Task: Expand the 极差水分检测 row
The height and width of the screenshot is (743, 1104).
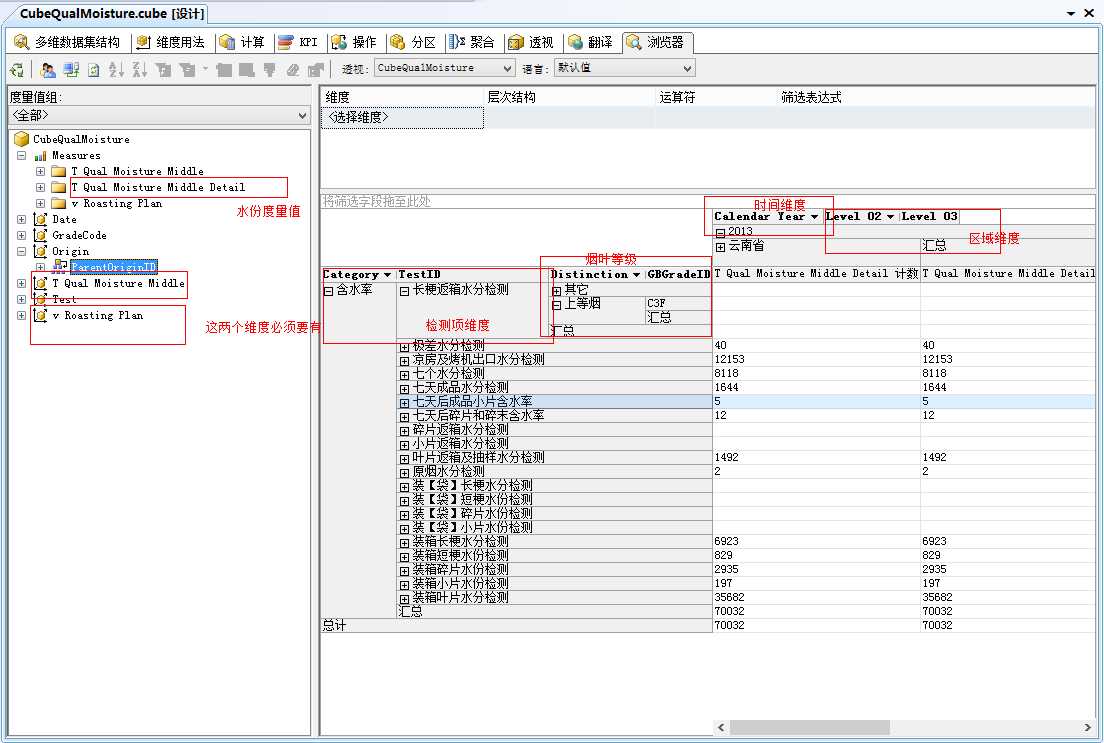Action: [x=404, y=347]
